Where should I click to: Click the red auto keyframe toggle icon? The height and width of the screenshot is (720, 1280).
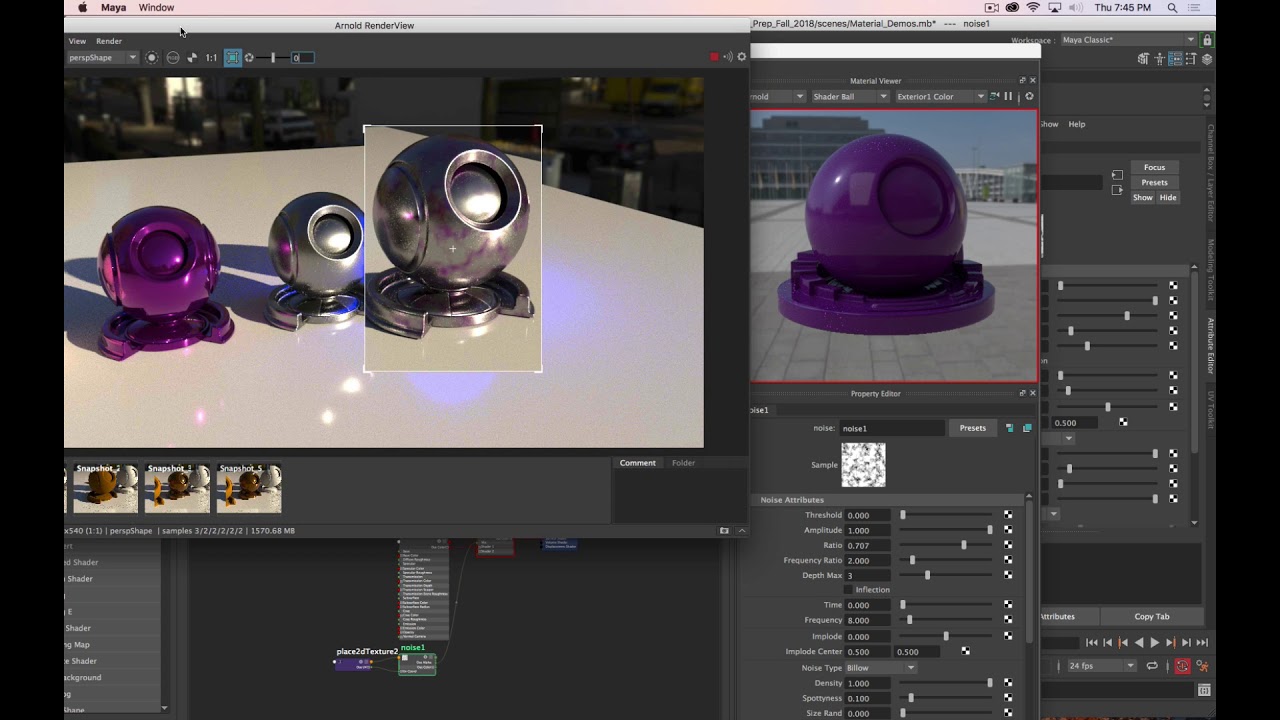[1183, 666]
